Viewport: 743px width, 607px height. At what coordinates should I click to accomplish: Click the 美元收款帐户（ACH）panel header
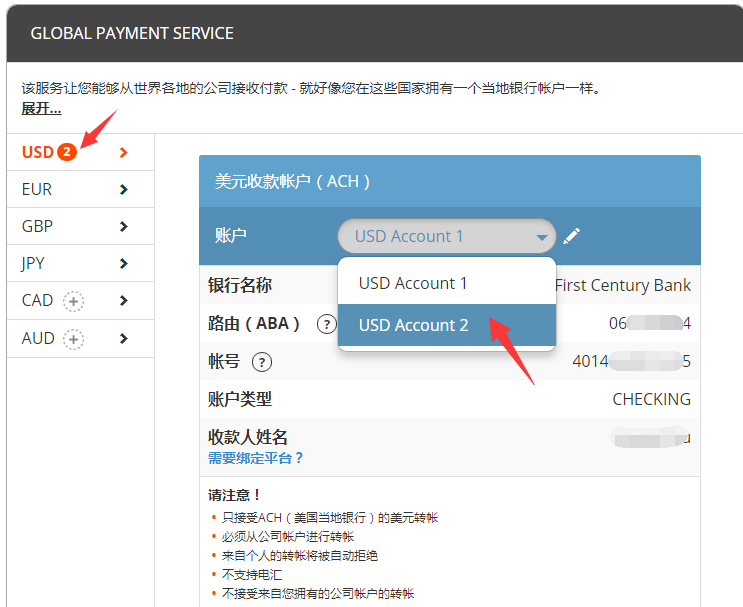(x=450, y=181)
